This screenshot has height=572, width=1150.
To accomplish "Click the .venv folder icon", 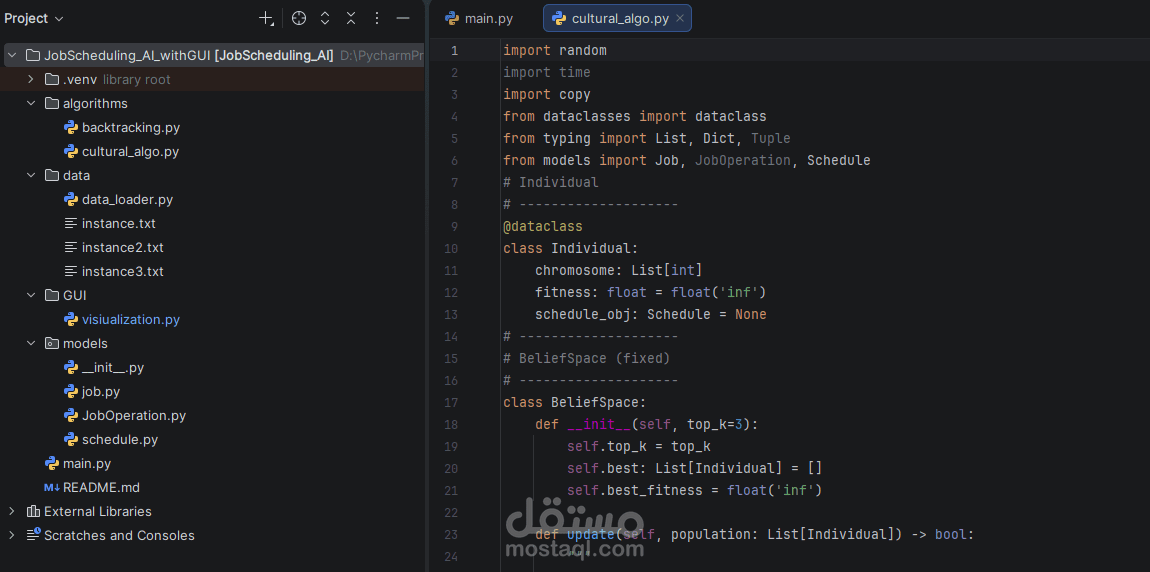I will [x=51, y=79].
